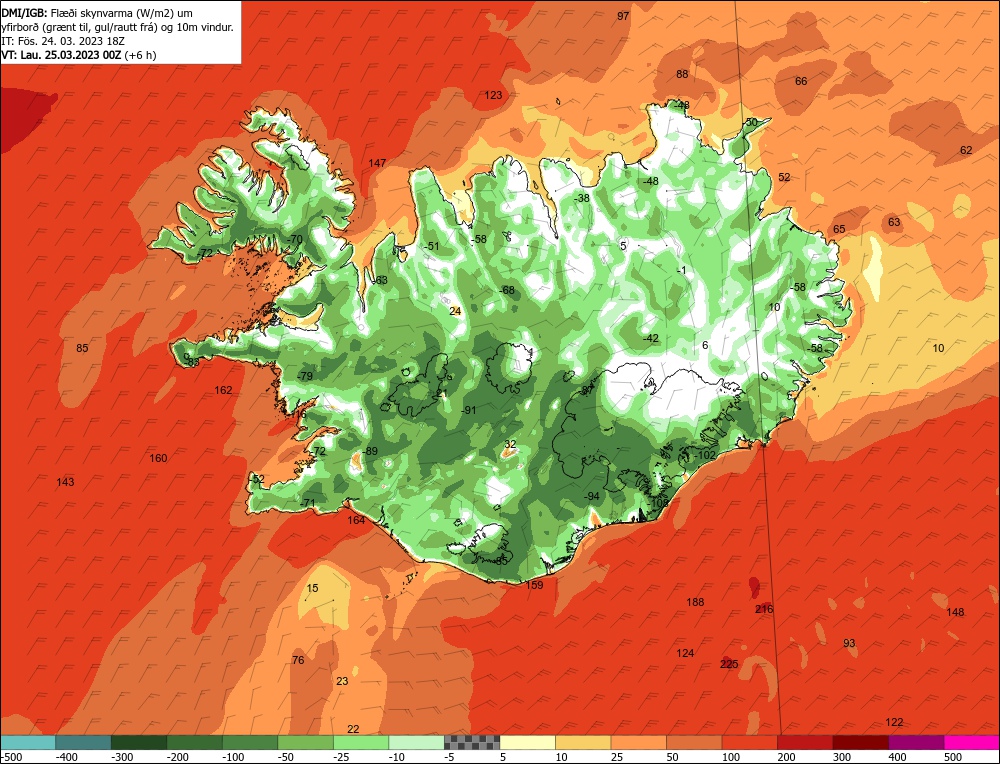Click the map value 76
The height and width of the screenshot is (764, 1000).
(298, 659)
